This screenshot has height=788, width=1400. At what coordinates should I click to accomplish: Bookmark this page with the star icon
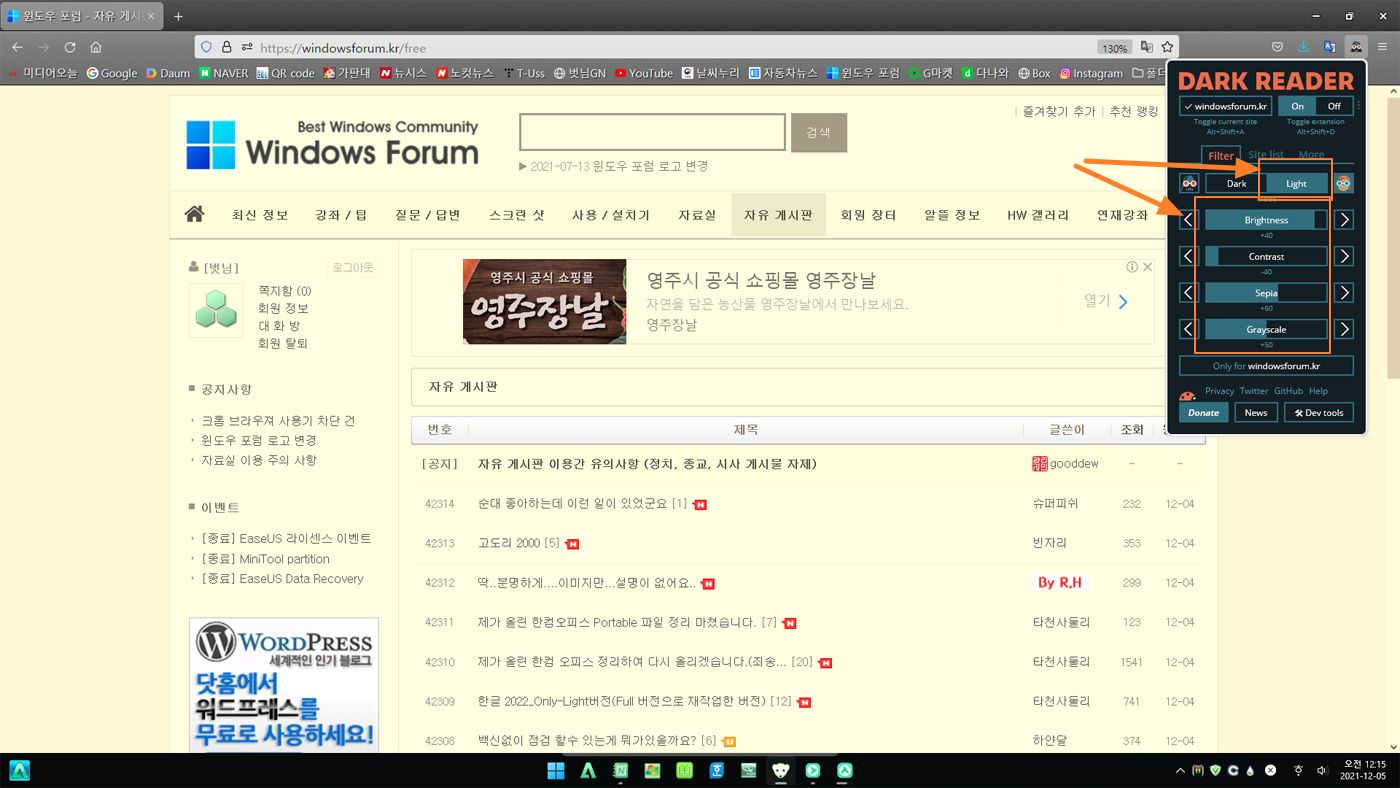tap(1167, 47)
